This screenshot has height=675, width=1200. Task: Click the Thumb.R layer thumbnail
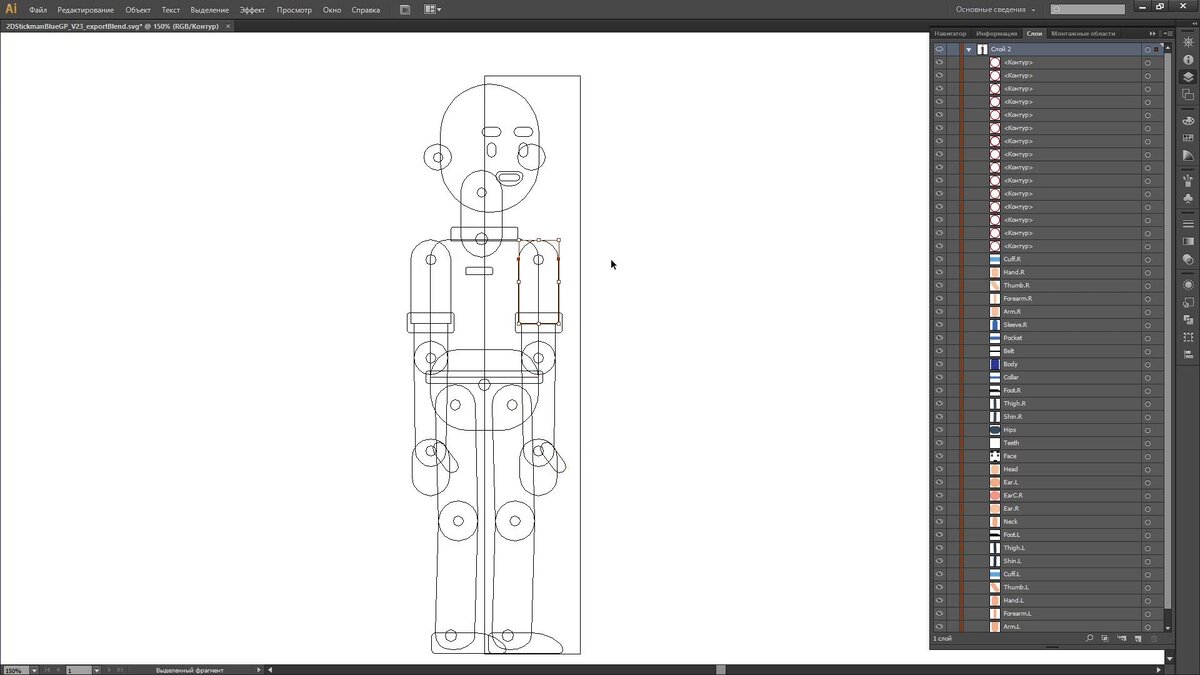(x=995, y=285)
